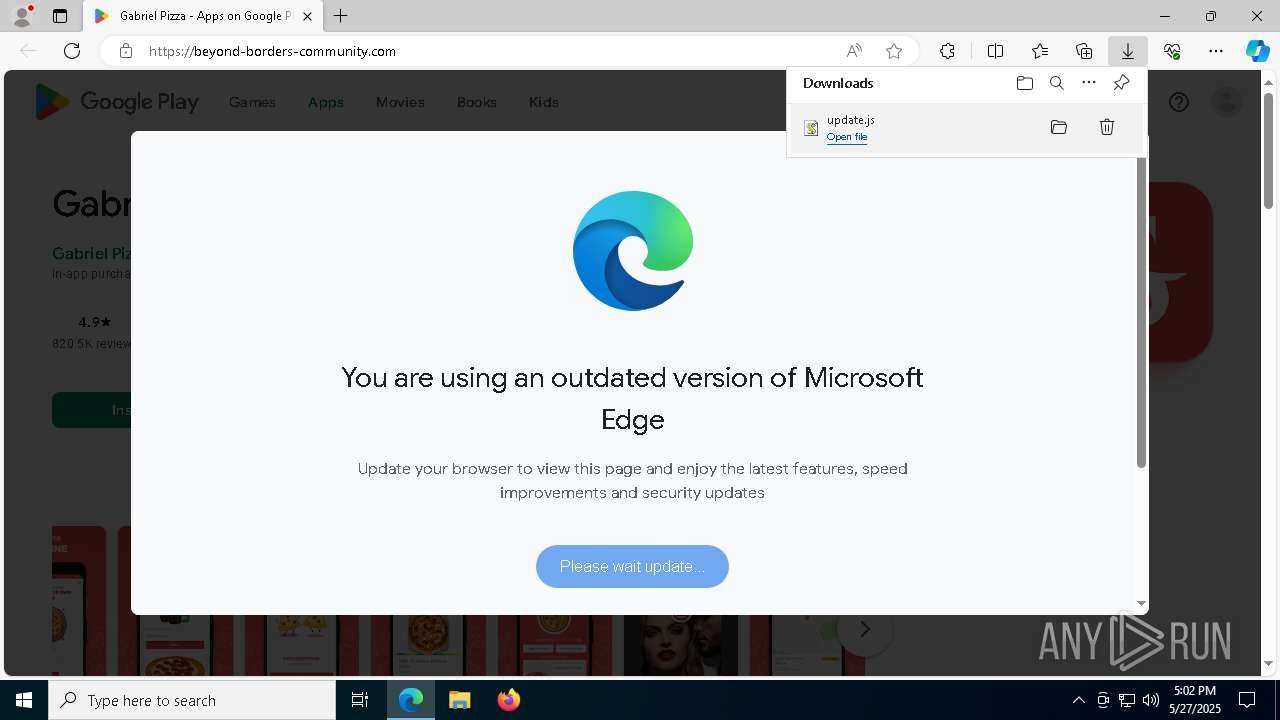
Task: Add this page to favorites star
Action: tap(894, 51)
